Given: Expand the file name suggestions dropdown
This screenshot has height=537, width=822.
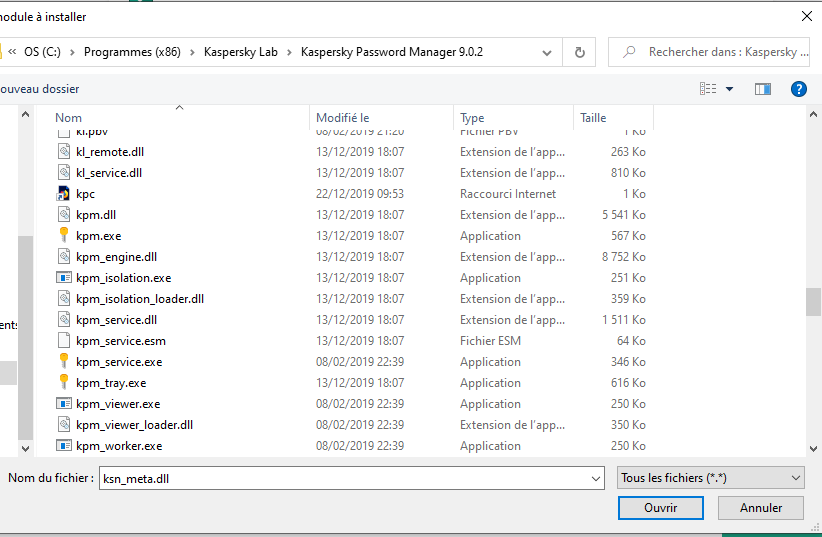Looking at the screenshot, I should pos(595,478).
